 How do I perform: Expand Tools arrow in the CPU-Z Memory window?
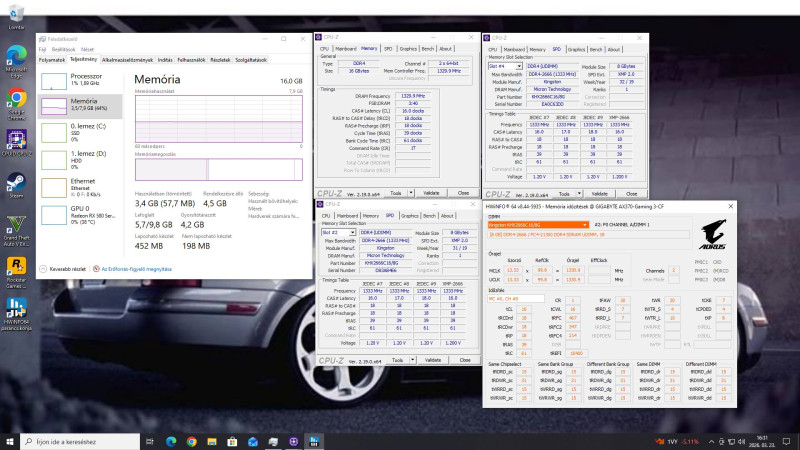pos(411,193)
